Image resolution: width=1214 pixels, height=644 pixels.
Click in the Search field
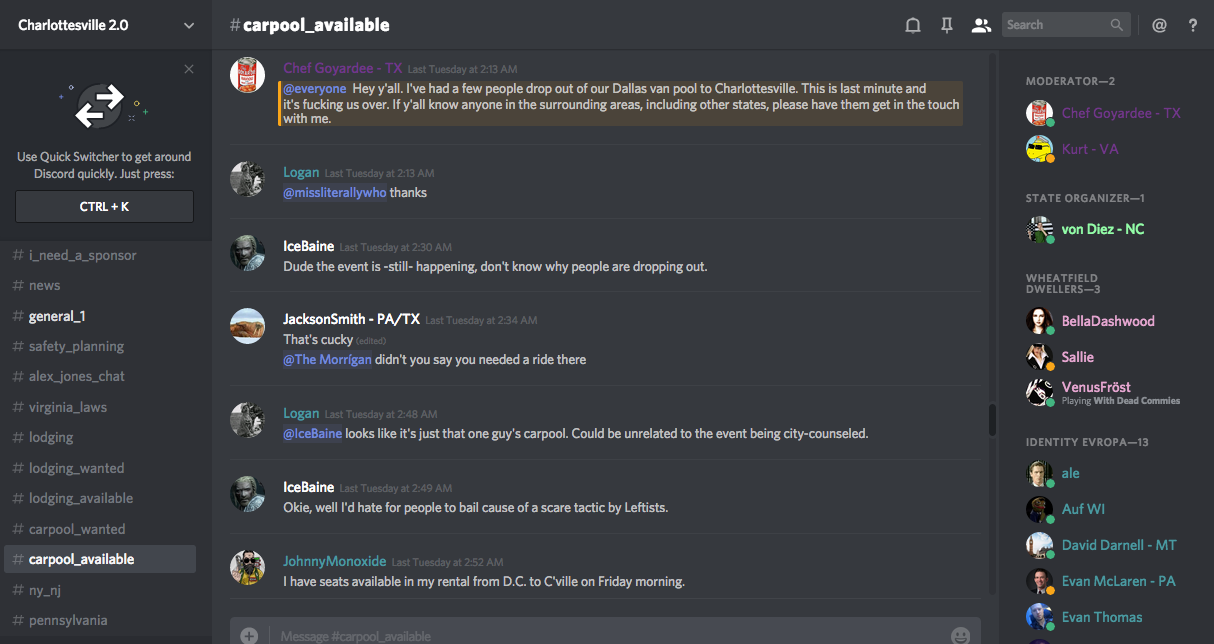[1055, 25]
